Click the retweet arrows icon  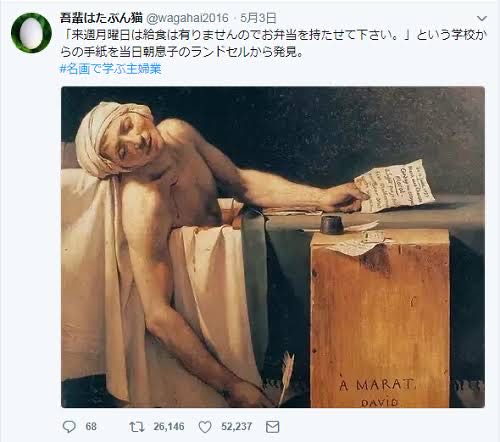(x=137, y=427)
